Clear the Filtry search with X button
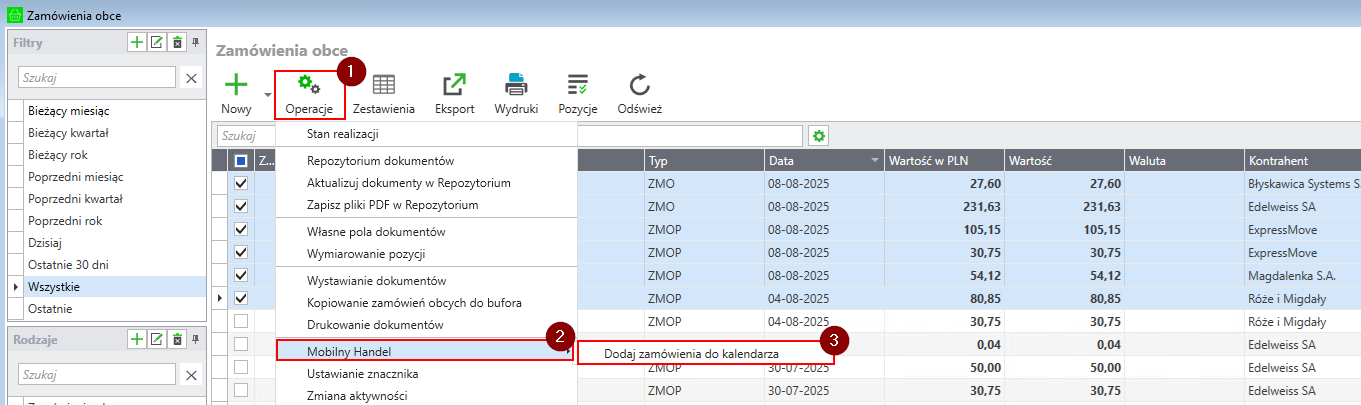Screen dimensions: 1361x405 [x=191, y=77]
